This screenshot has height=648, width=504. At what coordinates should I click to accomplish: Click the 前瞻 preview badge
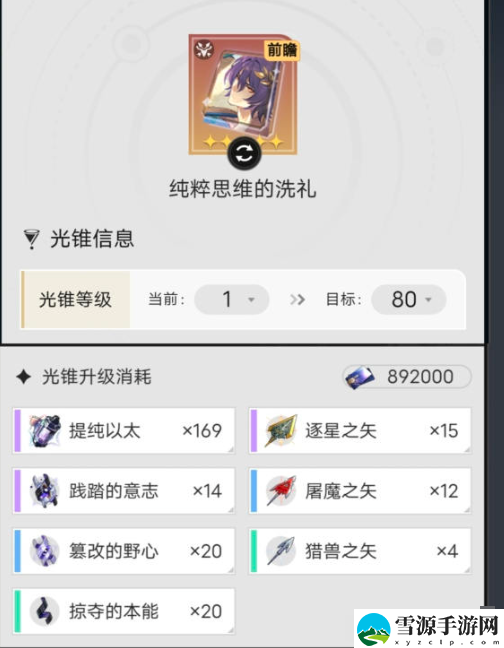[282, 51]
